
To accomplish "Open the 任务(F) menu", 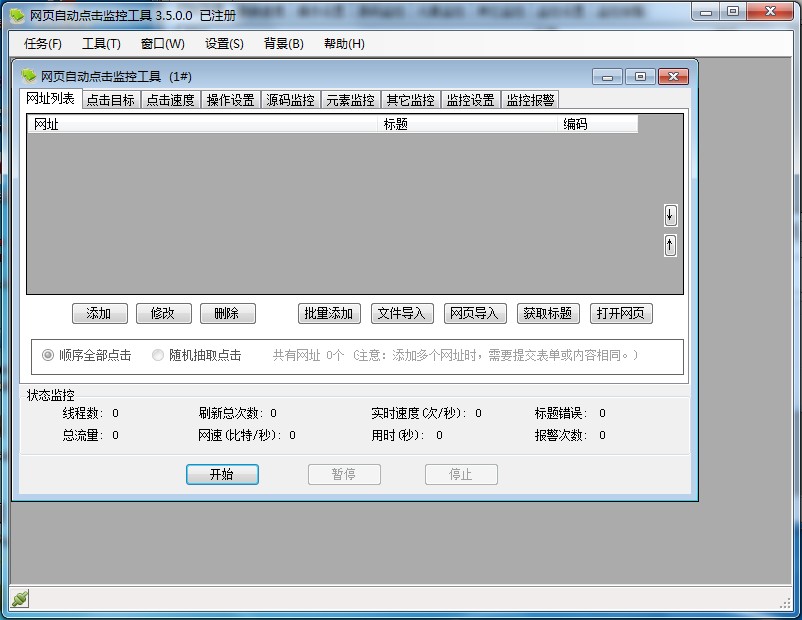I will [43, 44].
